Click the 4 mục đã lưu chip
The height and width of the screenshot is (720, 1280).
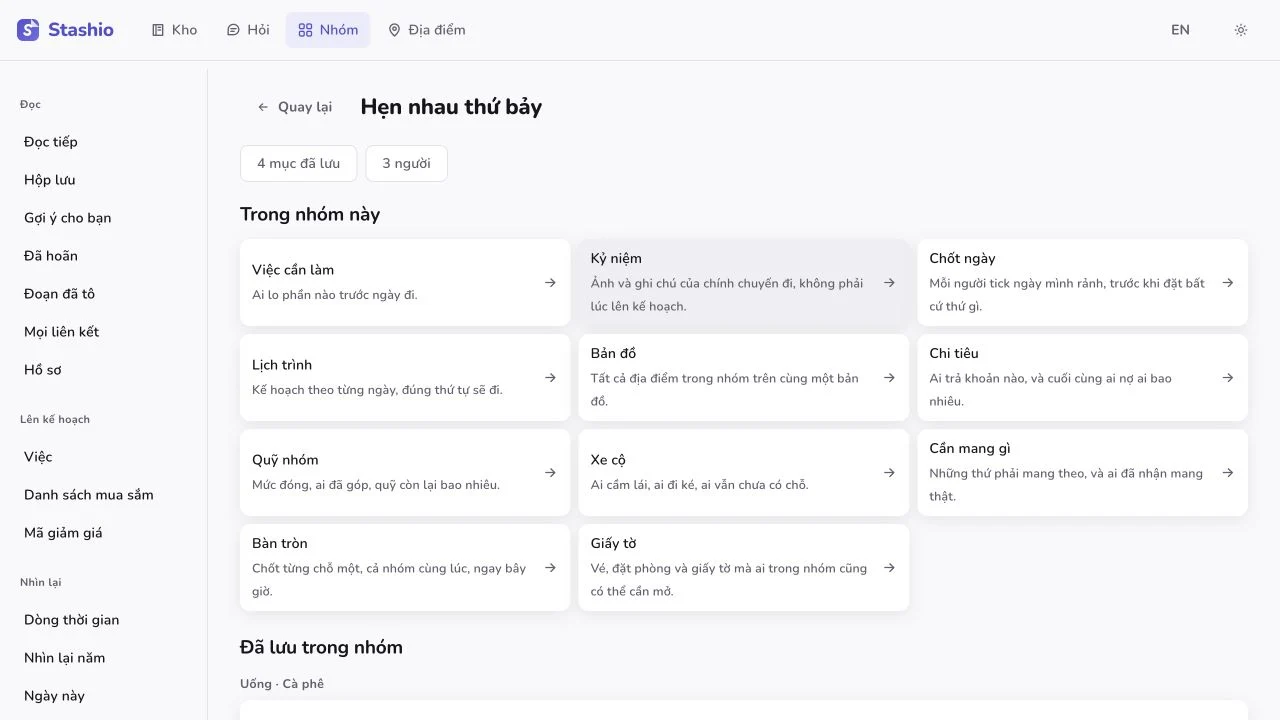[298, 163]
